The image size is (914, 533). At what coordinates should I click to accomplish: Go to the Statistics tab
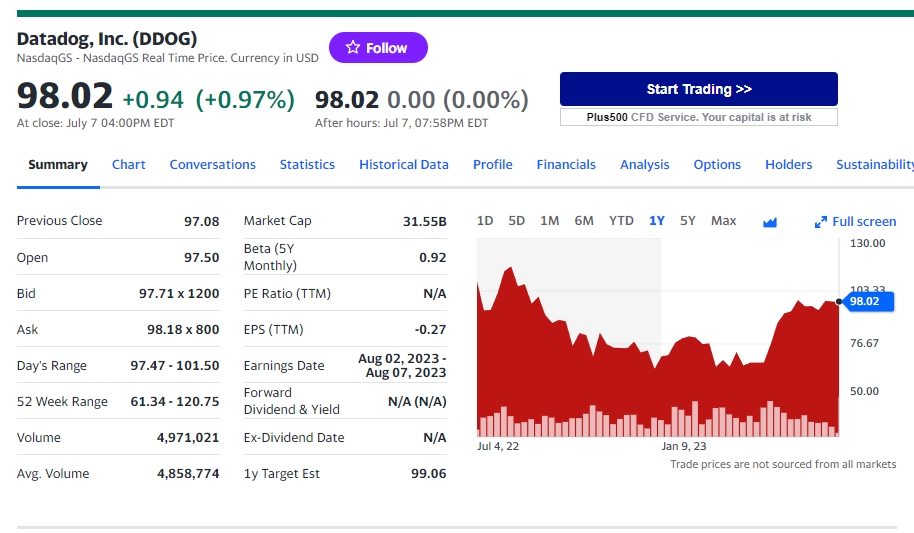point(307,164)
